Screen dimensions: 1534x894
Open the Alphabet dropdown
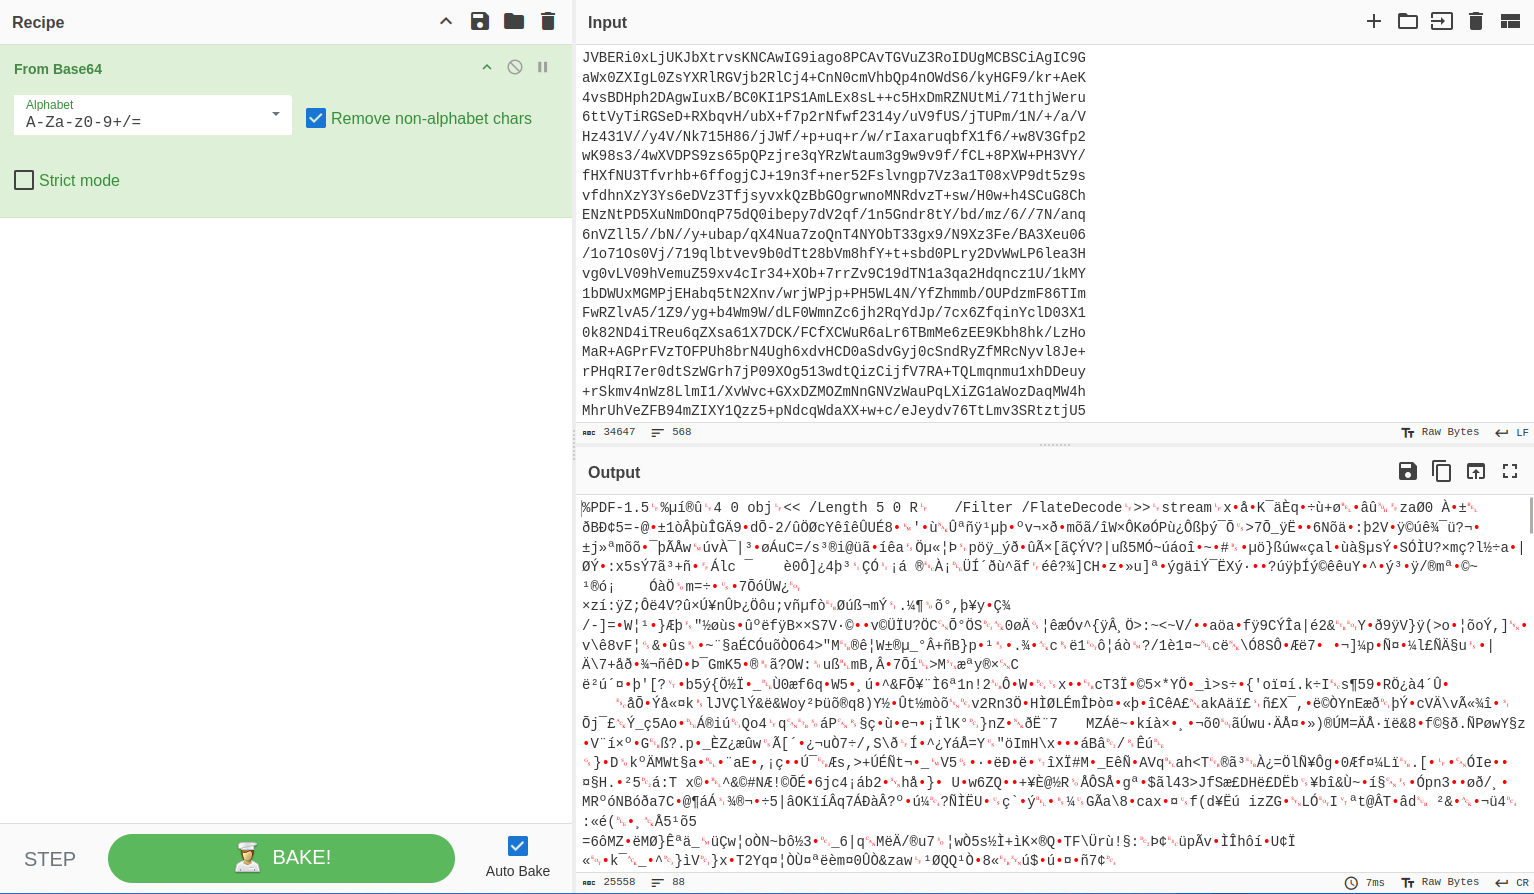(x=275, y=115)
